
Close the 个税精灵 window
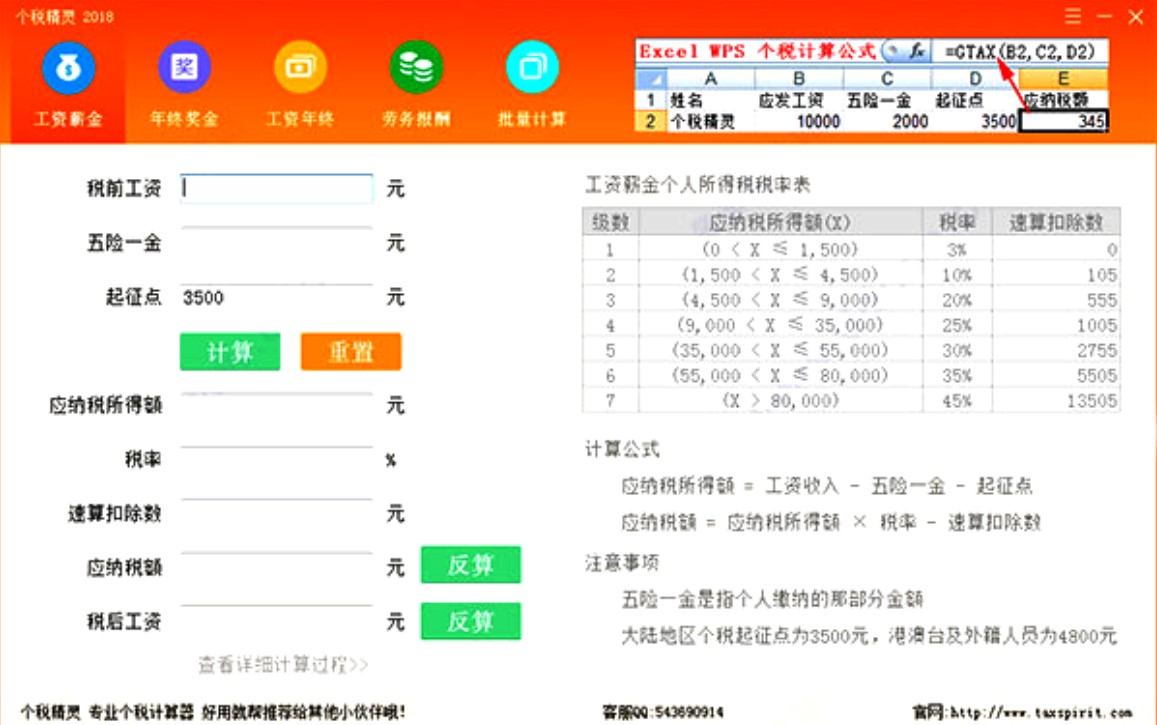click(1136, 16)
